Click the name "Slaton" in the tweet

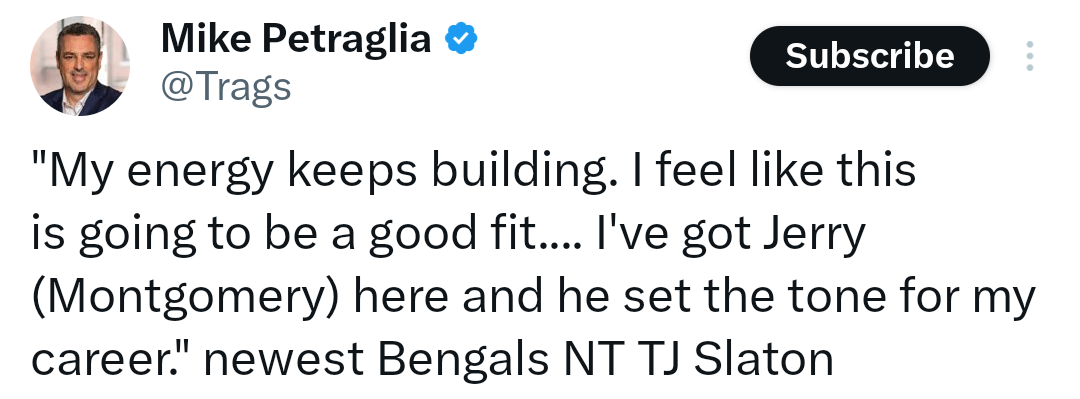coord(763,358)
